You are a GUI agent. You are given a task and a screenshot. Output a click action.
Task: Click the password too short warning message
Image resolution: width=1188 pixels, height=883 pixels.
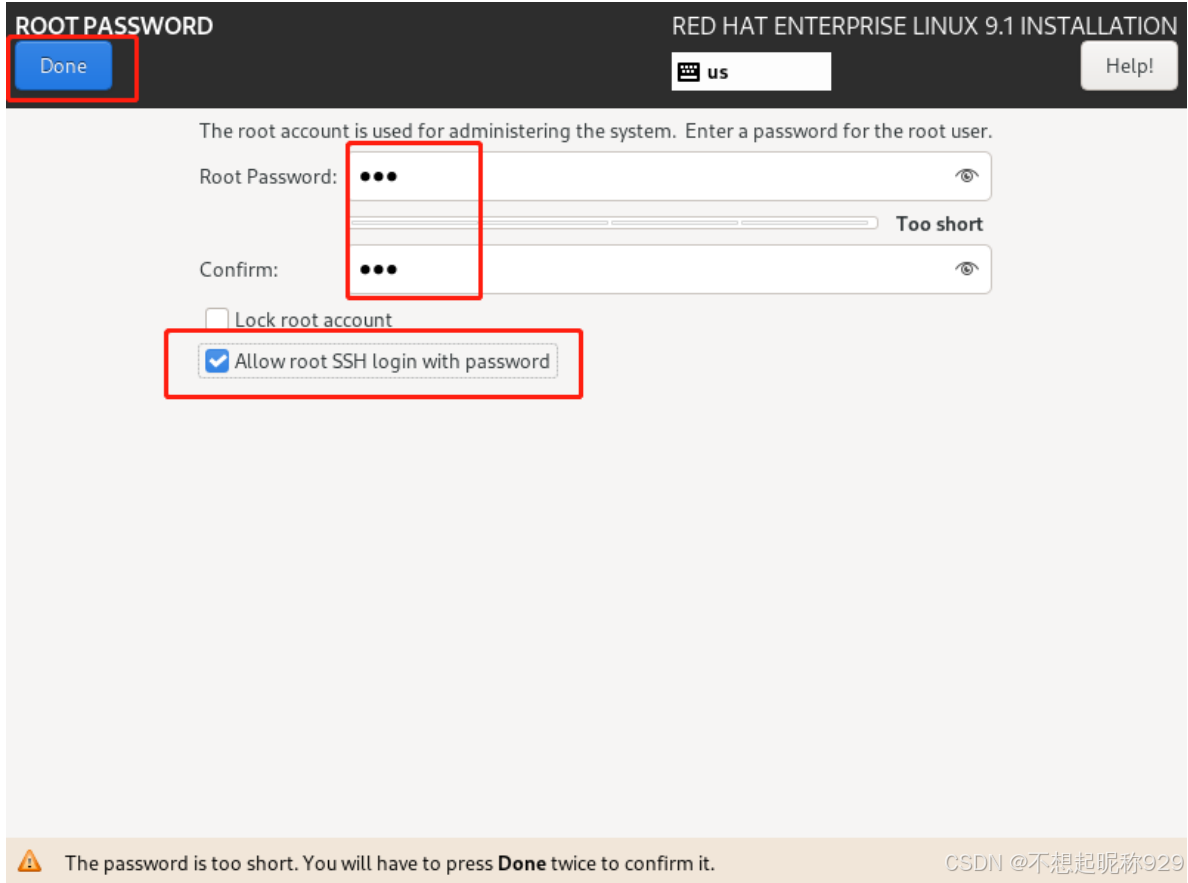[389, 863]
